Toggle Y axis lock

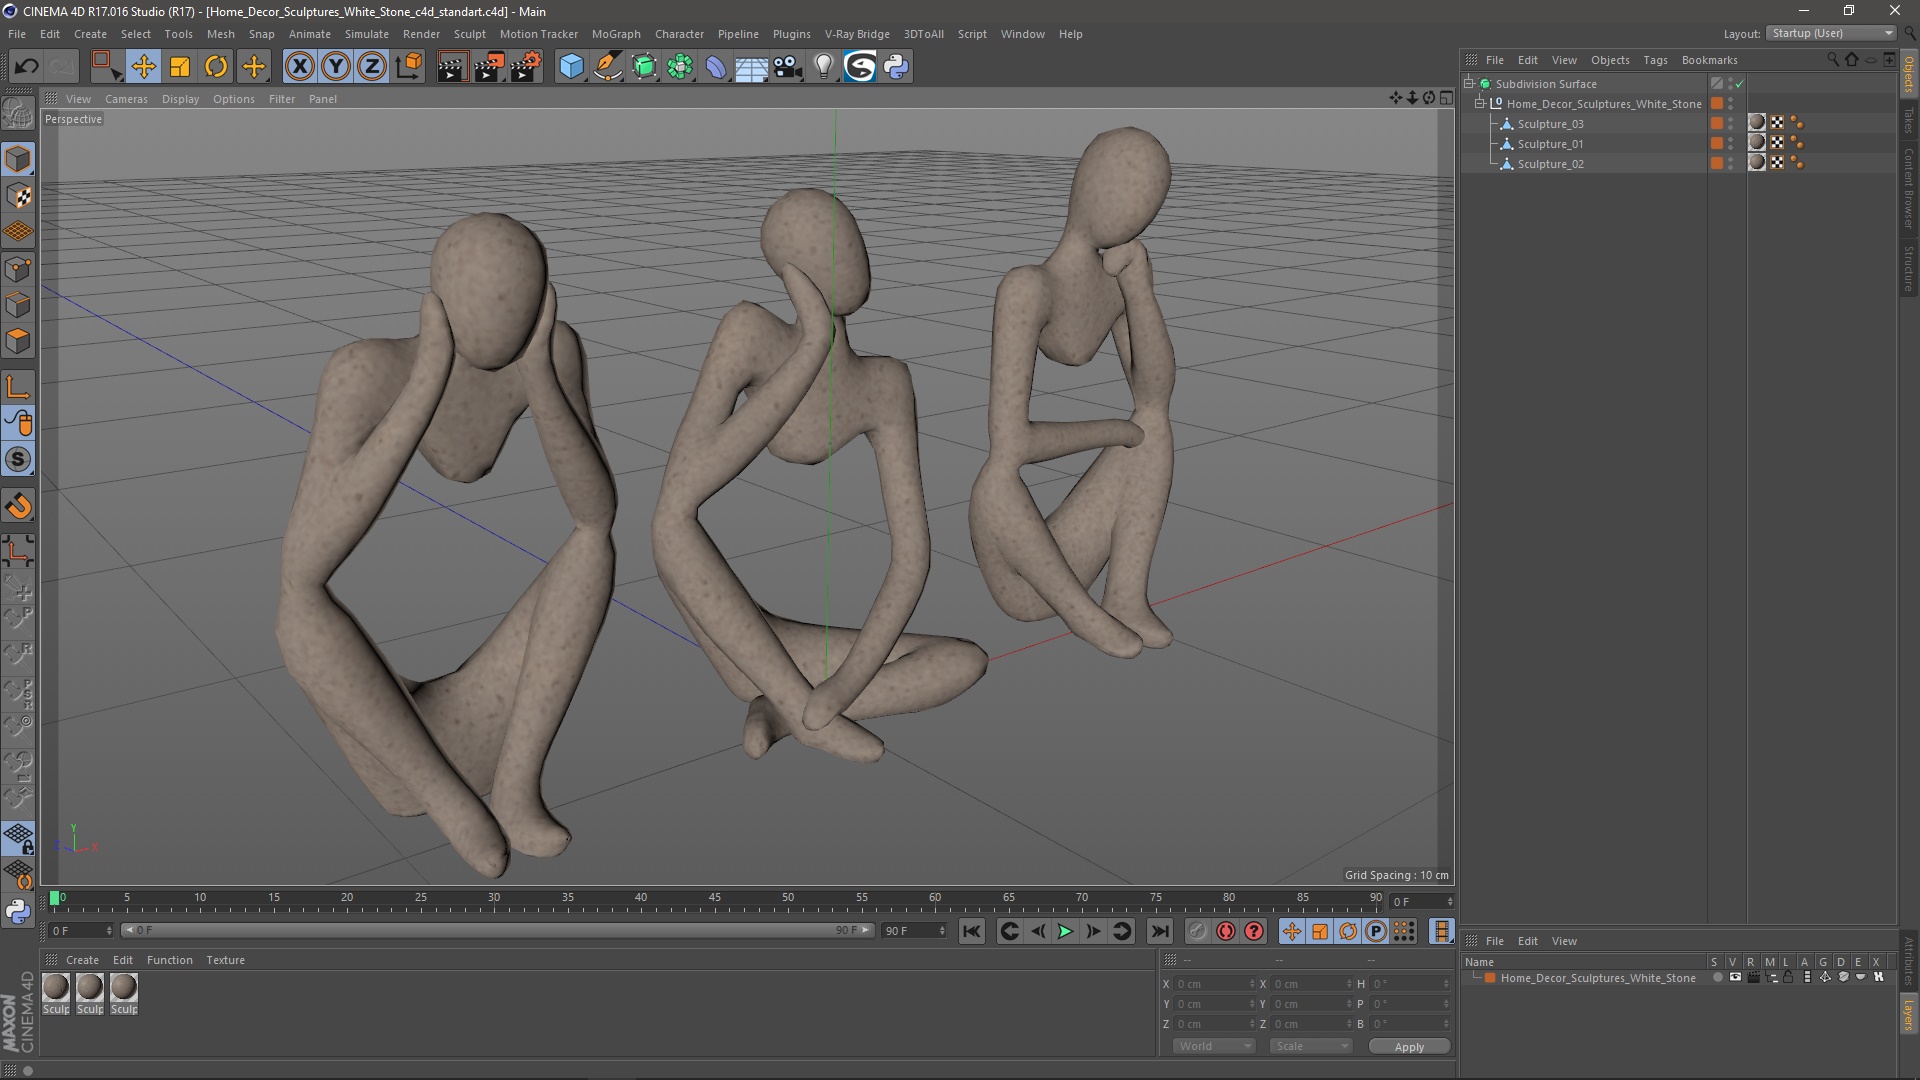pos(336,67)
